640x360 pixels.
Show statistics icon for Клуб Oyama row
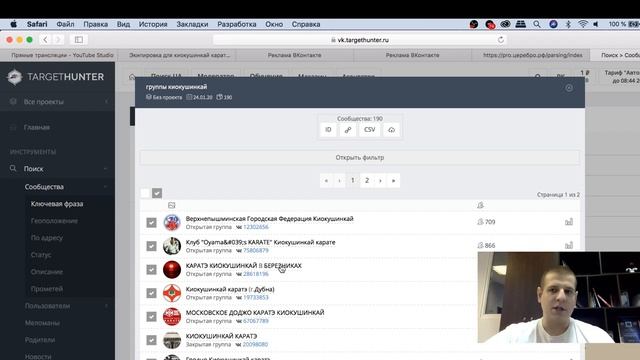tap(569, 245)
